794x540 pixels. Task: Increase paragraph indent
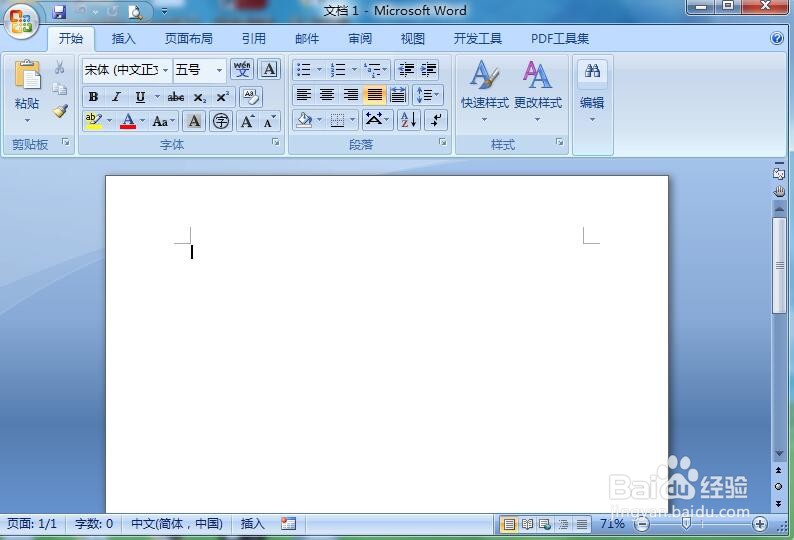click(x=428, y=69)
